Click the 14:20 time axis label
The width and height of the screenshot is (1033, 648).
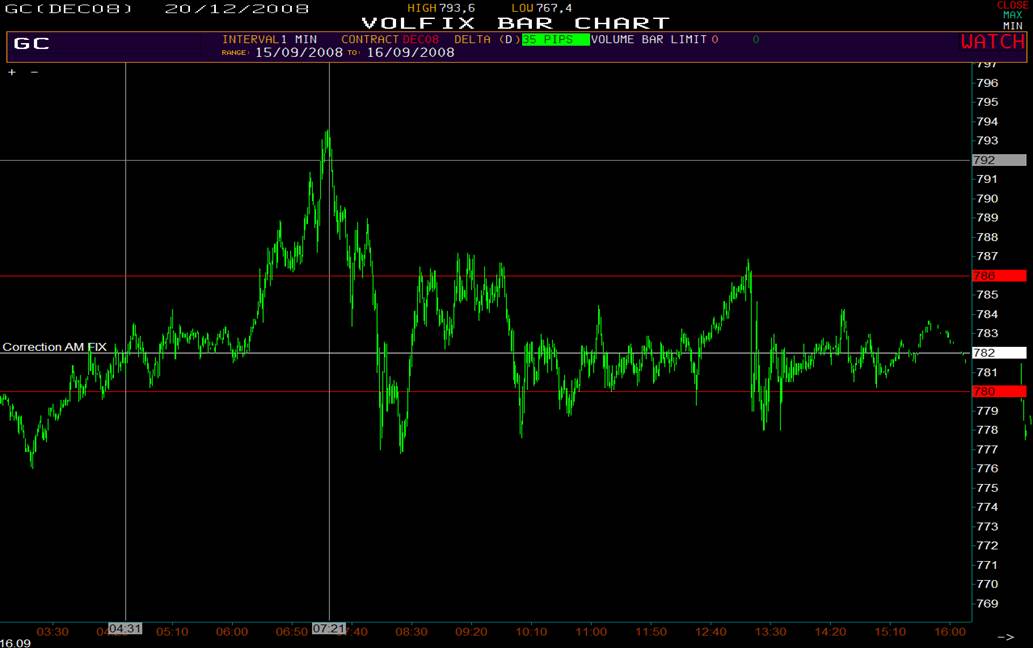(830, 632)
